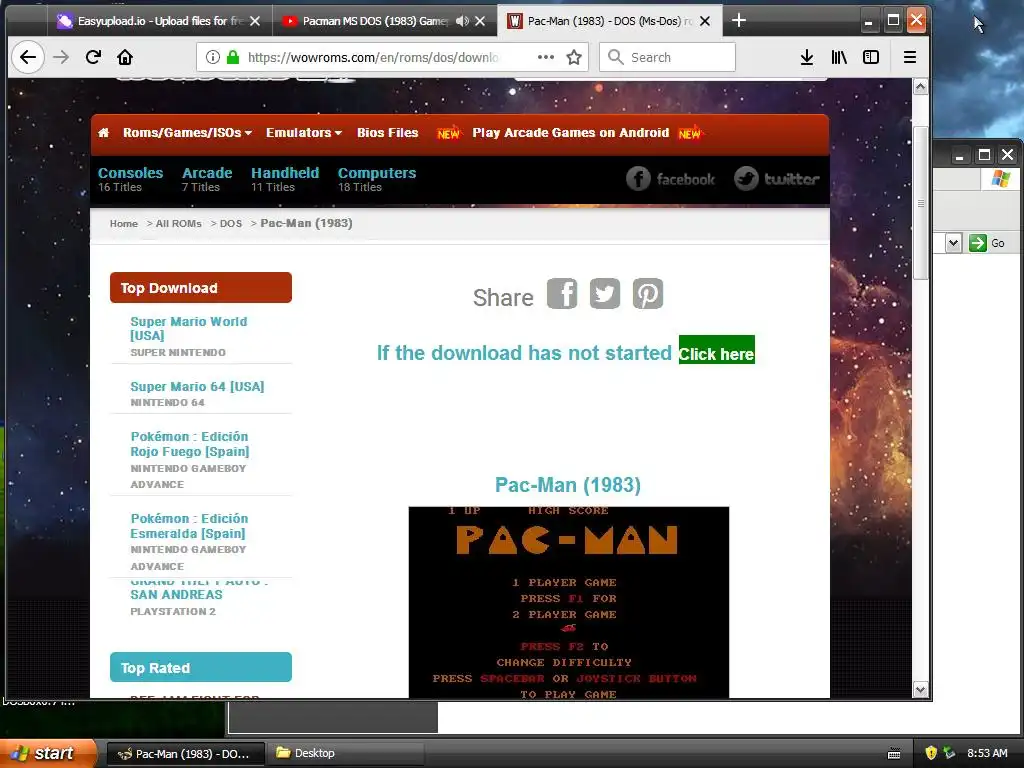Click the vertical scrollbar thumb
The image size is (1024, 768).
point(921,203)
